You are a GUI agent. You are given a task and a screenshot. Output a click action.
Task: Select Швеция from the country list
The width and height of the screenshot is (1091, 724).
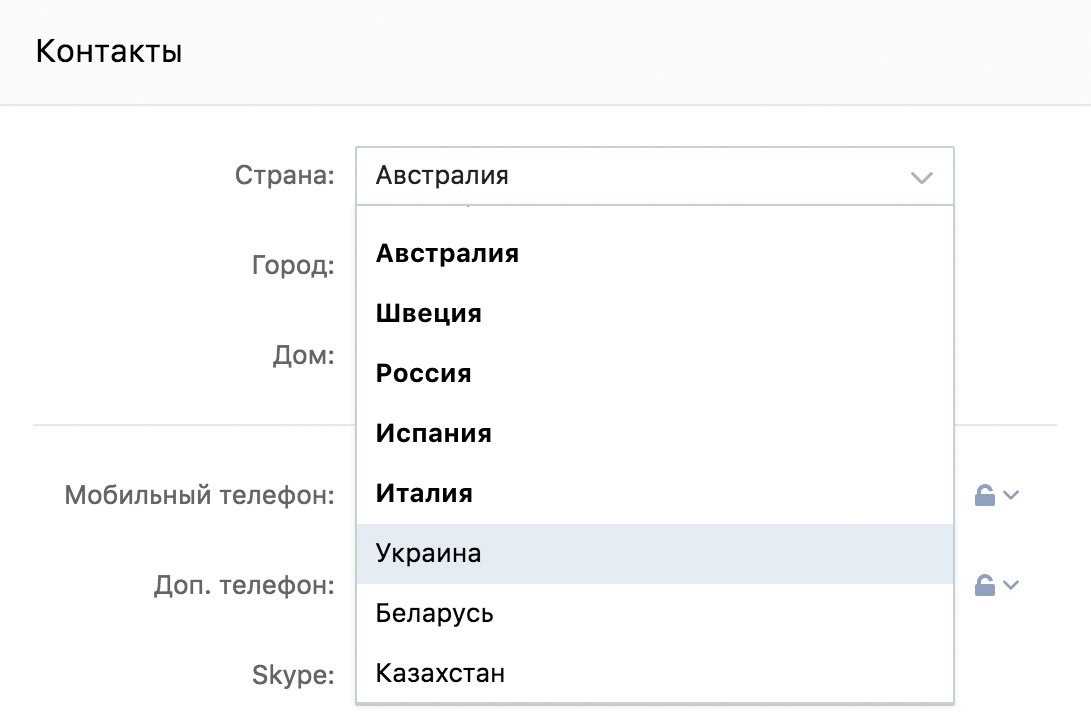tap(429, 314)
